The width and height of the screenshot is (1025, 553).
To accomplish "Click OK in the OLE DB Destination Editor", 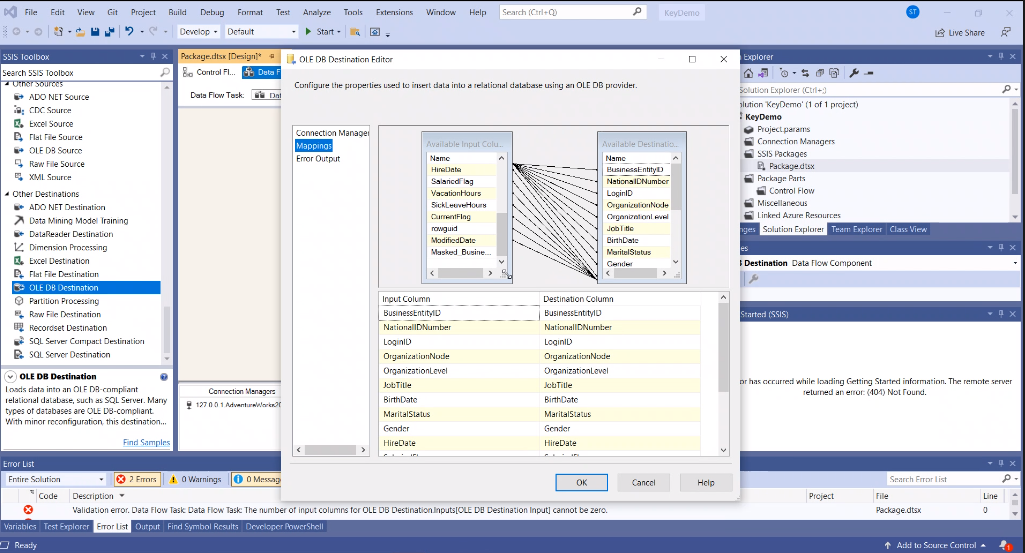I will point(582,482).
